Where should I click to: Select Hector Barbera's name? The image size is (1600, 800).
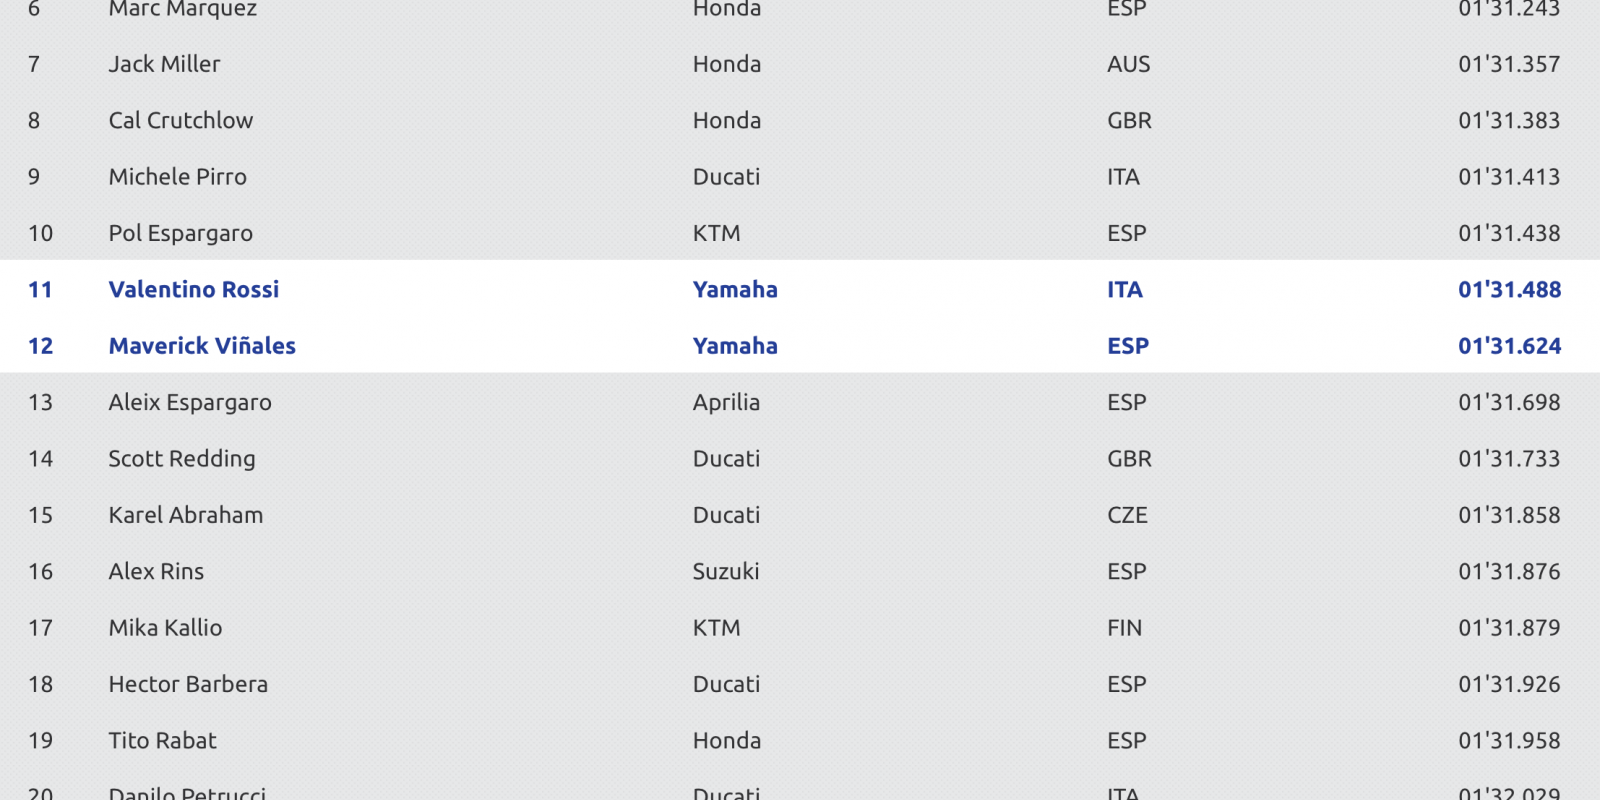click(x=188, y=684)
